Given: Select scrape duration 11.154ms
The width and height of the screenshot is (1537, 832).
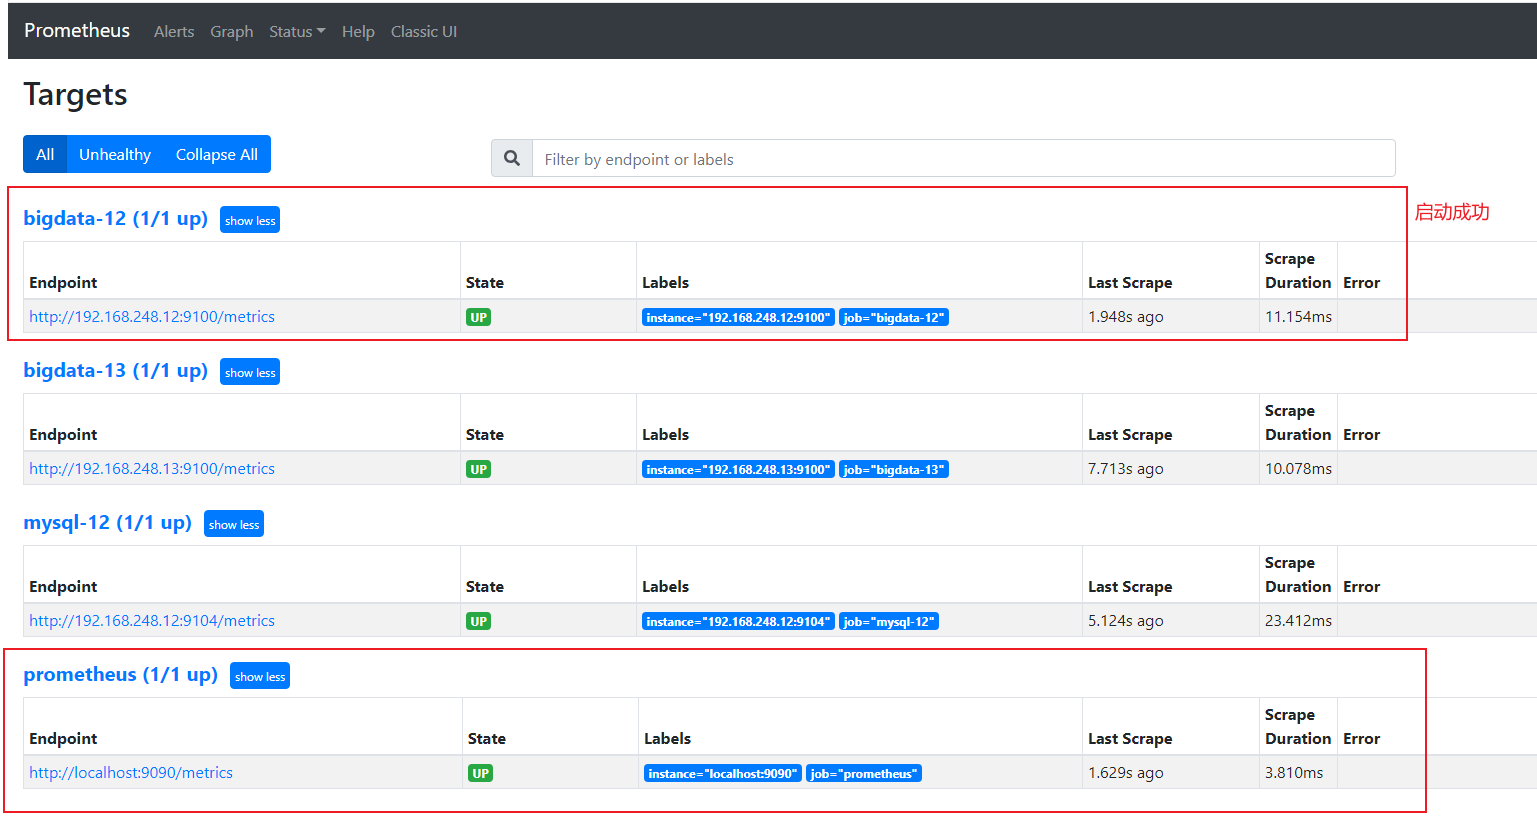Looking at the screenshot, I should coord(1298,316).
